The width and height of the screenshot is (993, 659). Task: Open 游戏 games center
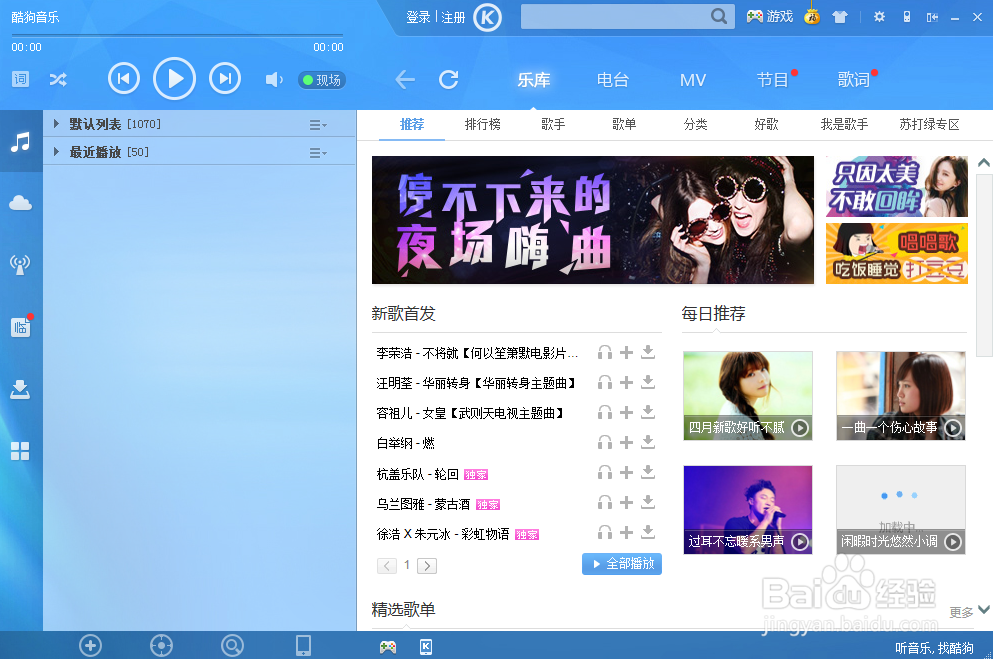pyautogui.click(x=769, y=16)
